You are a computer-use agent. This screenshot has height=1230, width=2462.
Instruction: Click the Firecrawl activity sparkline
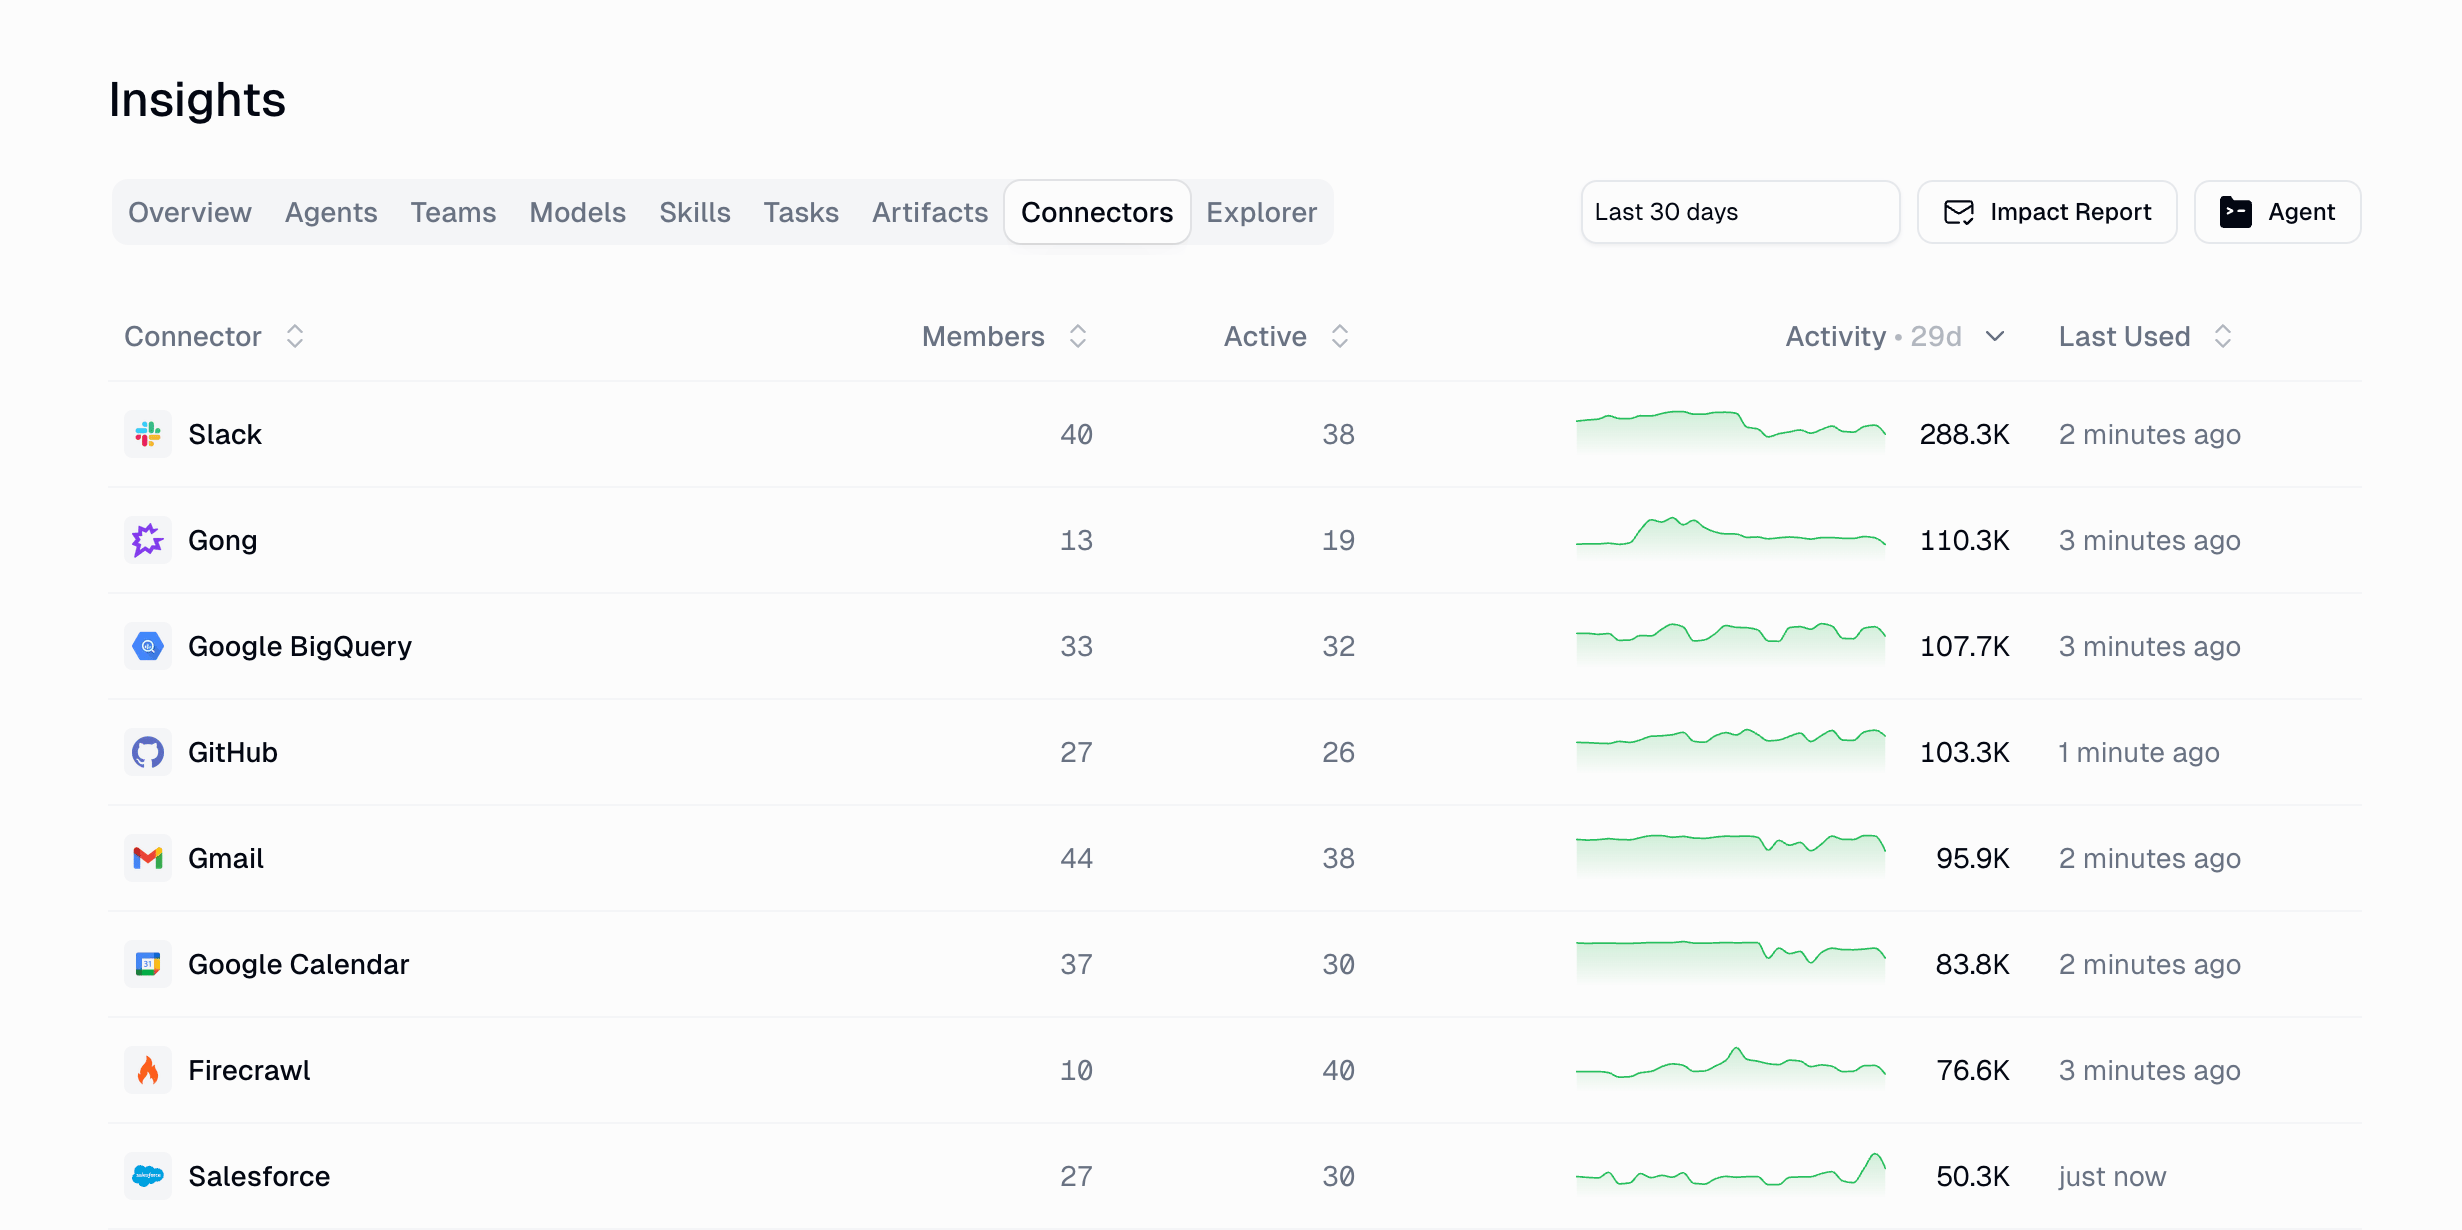(1731, 1068)
